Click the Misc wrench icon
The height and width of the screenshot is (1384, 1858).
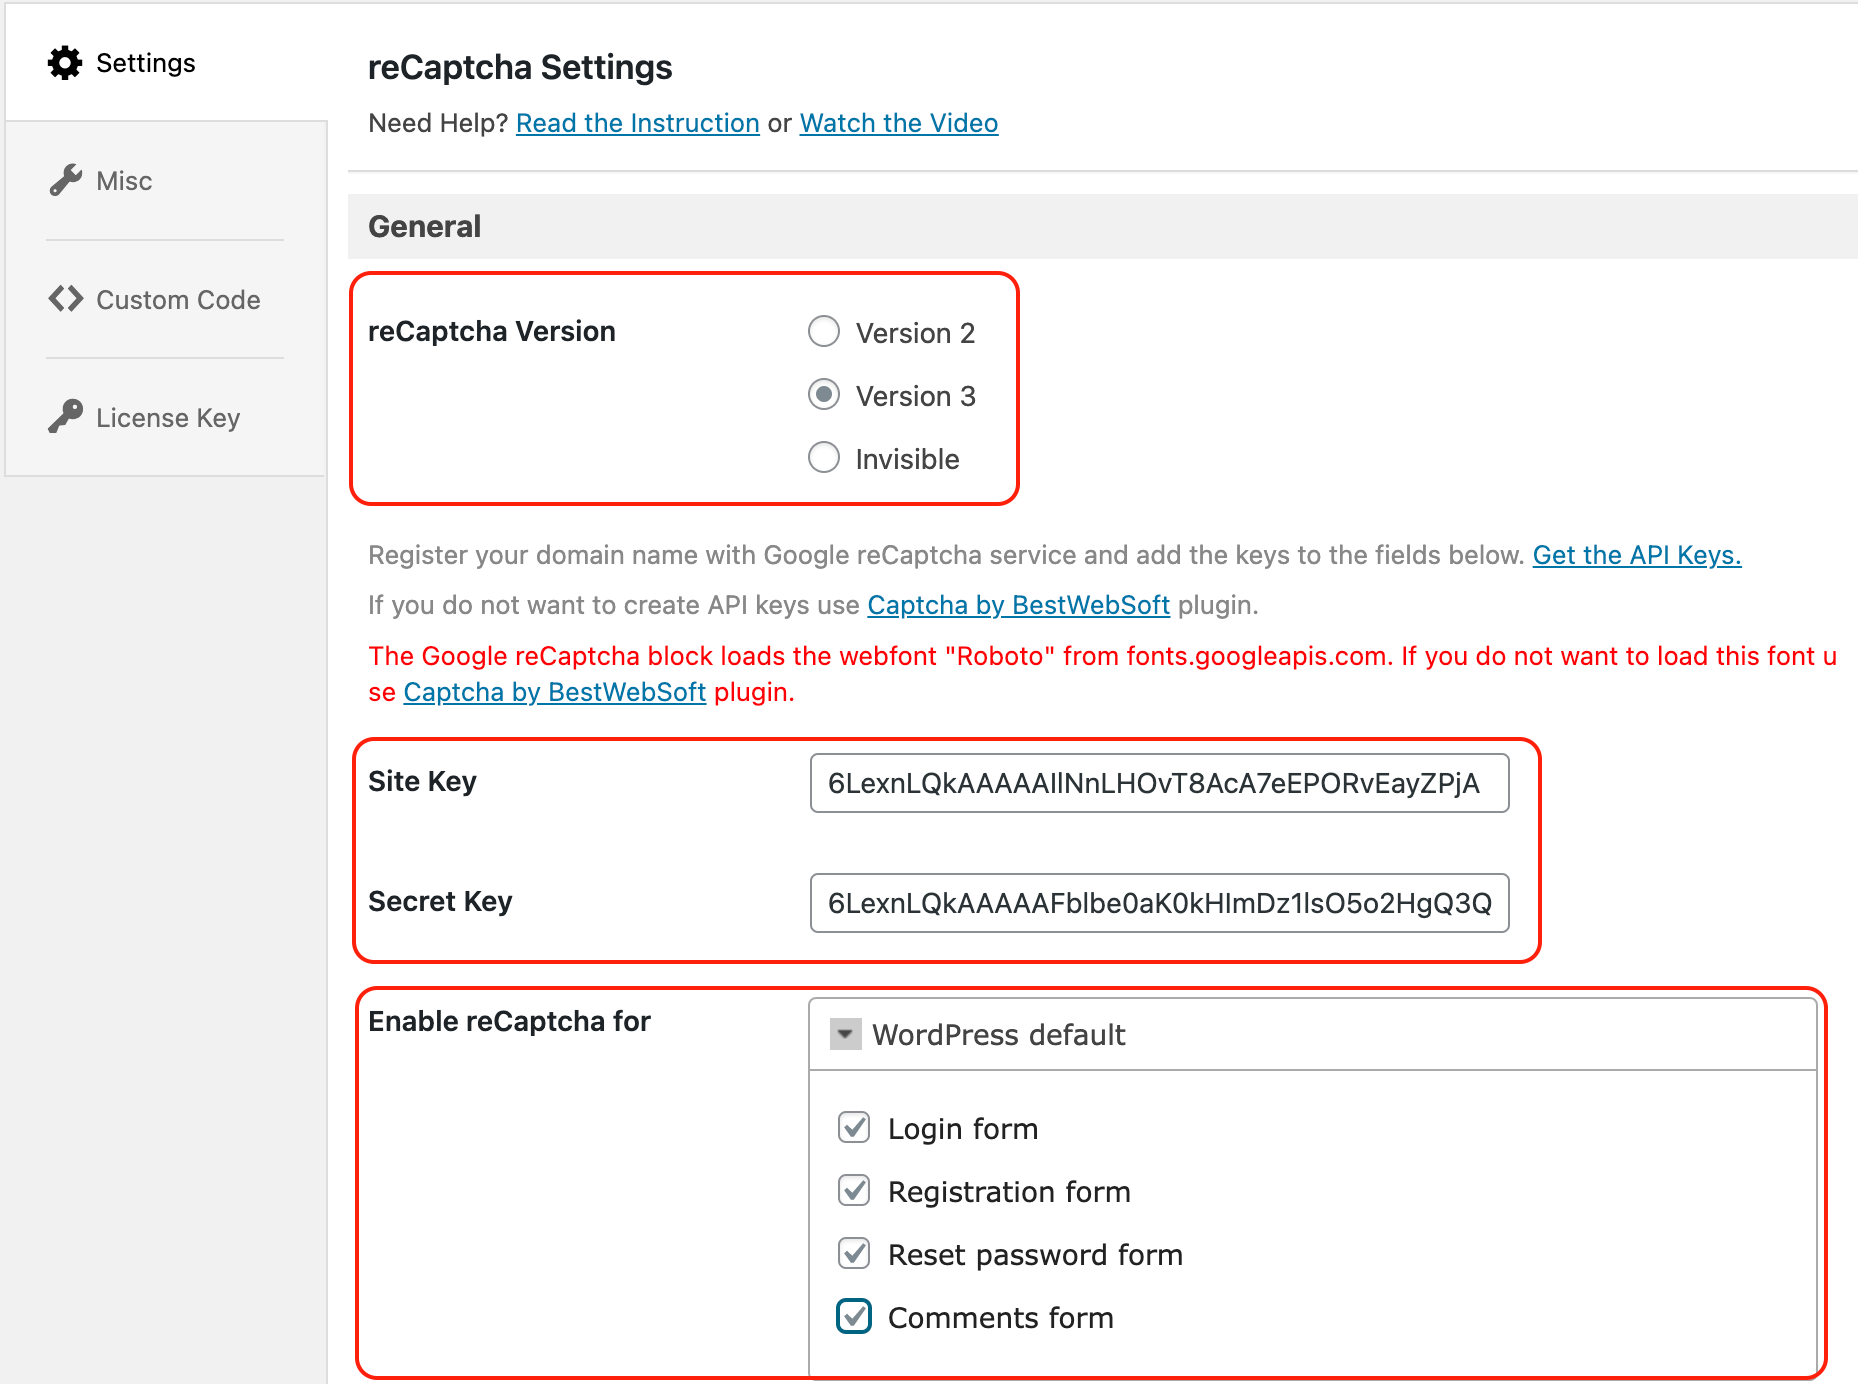[66, 181]
